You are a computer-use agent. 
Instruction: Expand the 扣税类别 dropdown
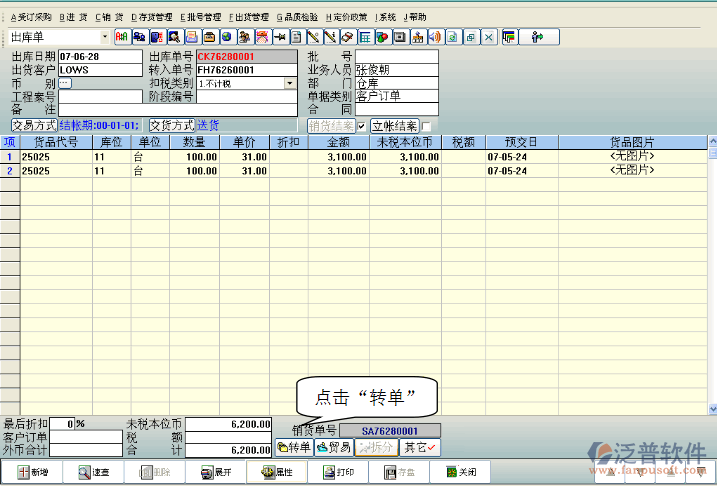290,84
